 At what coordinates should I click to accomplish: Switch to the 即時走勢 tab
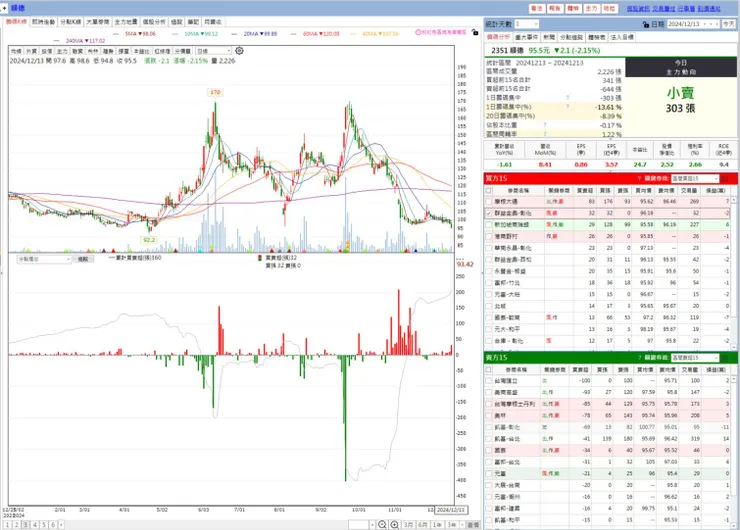pyautogui.click(x=43, y=22)
